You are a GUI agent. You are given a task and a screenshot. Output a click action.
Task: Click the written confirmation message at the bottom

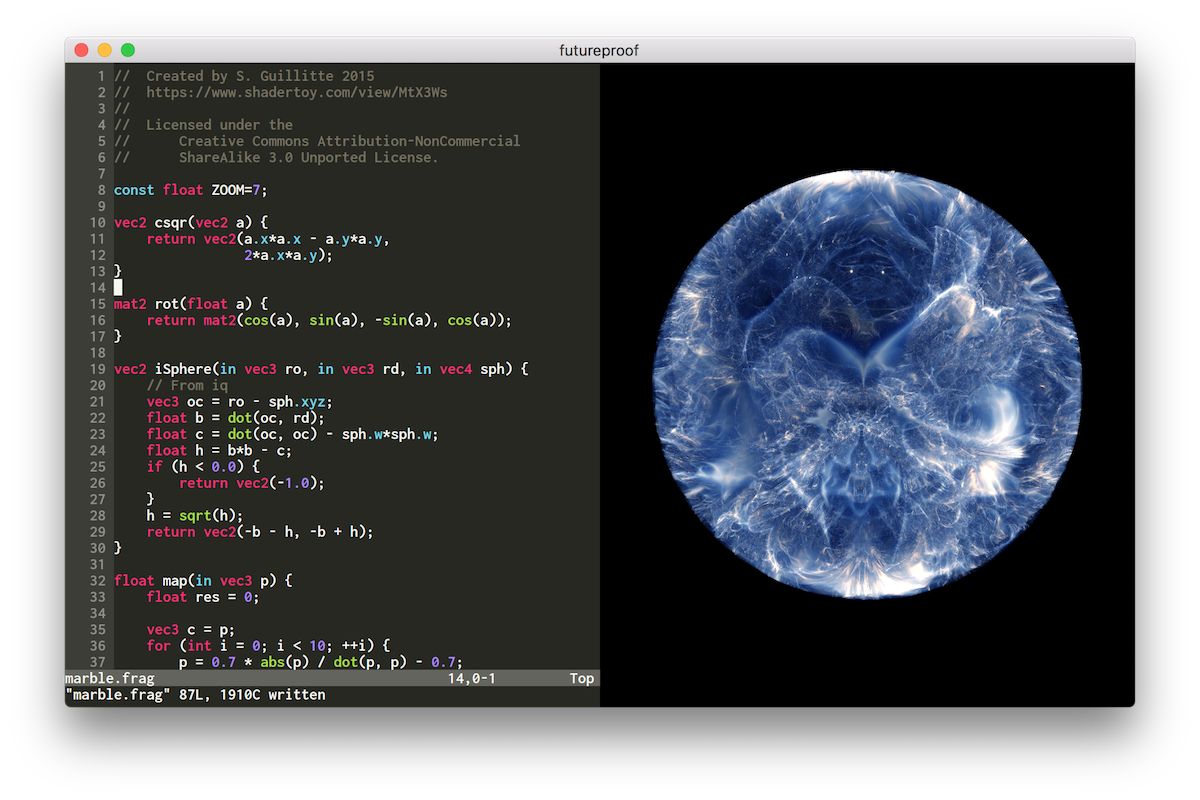coord(190,694)
